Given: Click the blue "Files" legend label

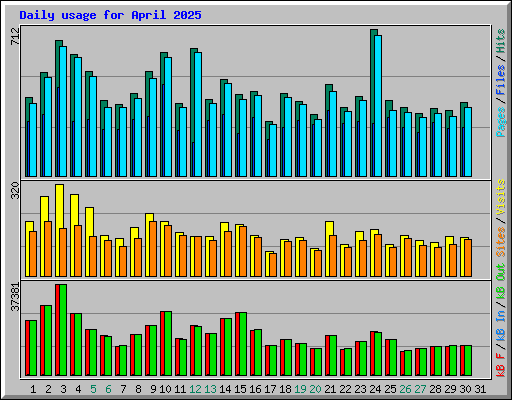Looking at the screenshot, I should 501,80.
